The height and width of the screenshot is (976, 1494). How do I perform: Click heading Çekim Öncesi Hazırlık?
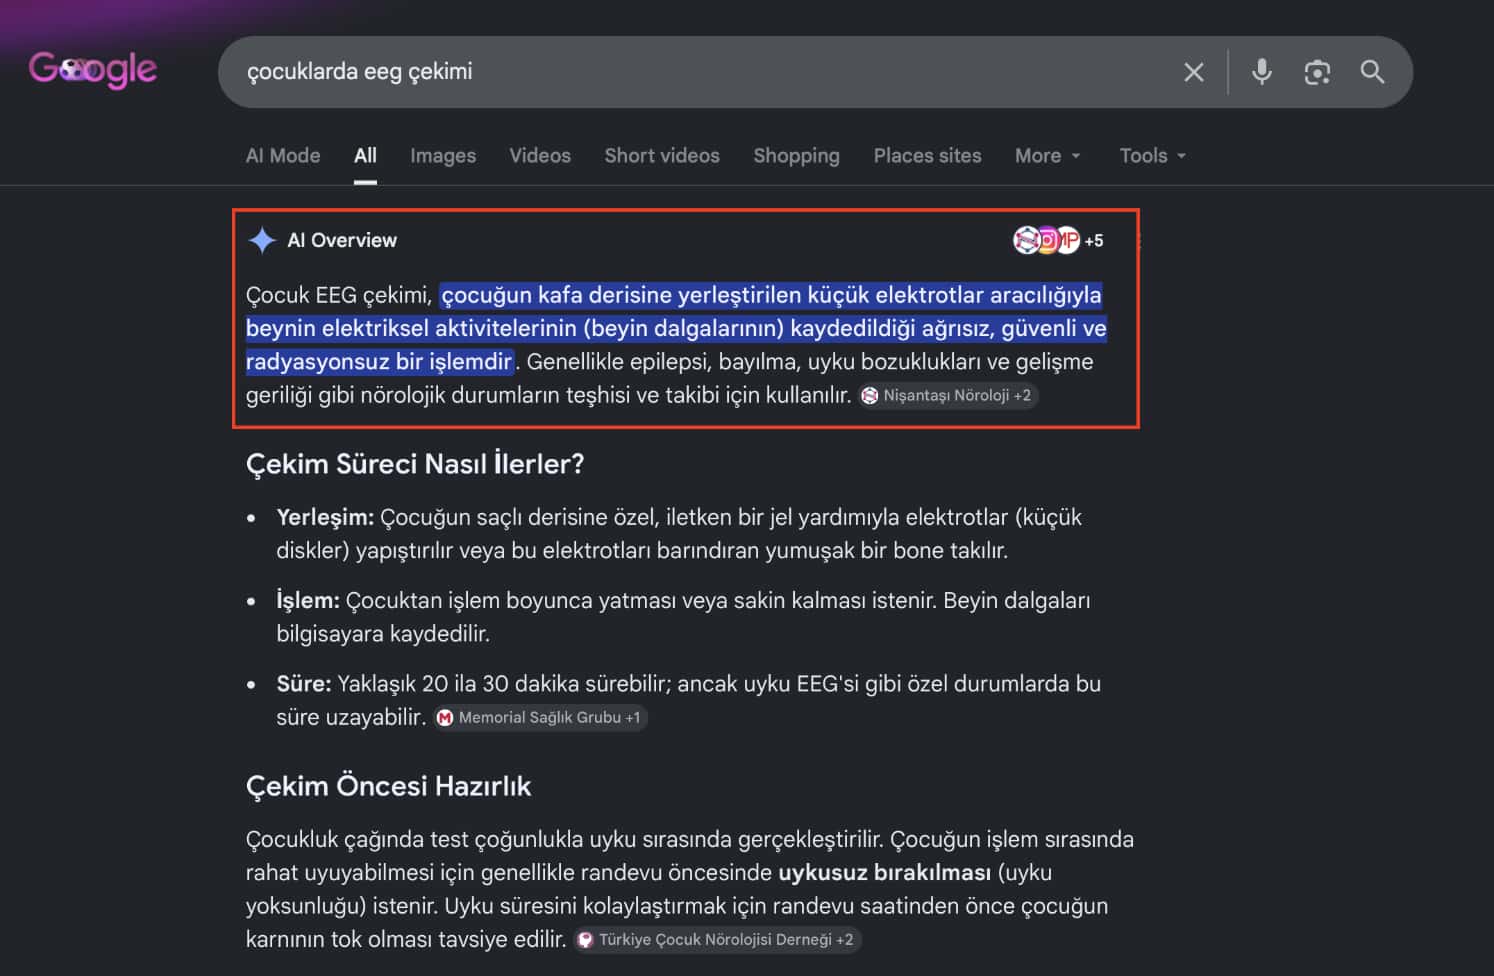pos(388,786)
